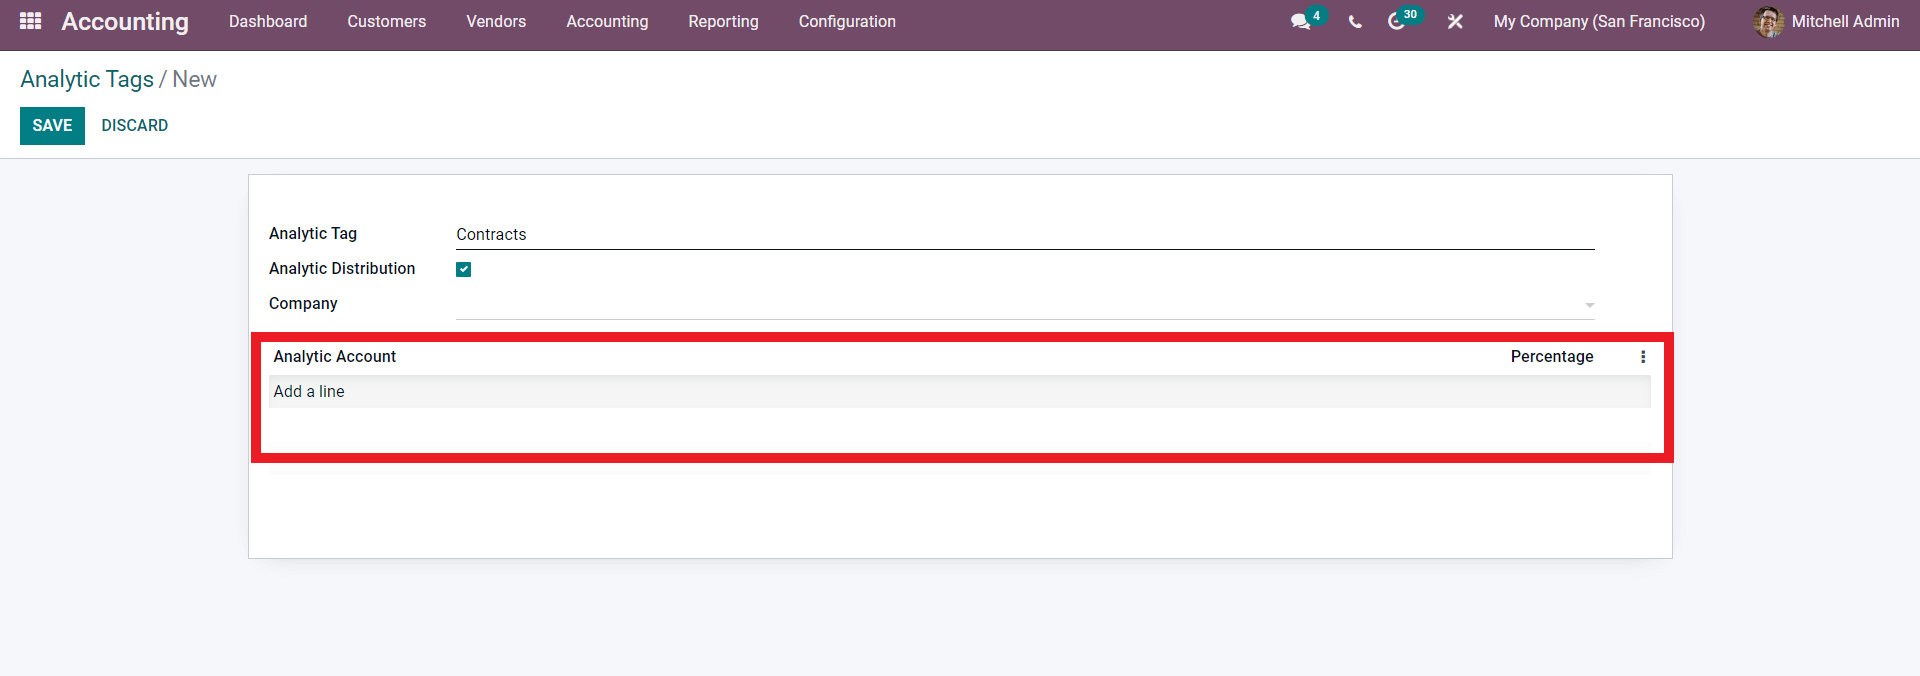
Task: Sort by Percentage column header
Action: (1552, 357)
